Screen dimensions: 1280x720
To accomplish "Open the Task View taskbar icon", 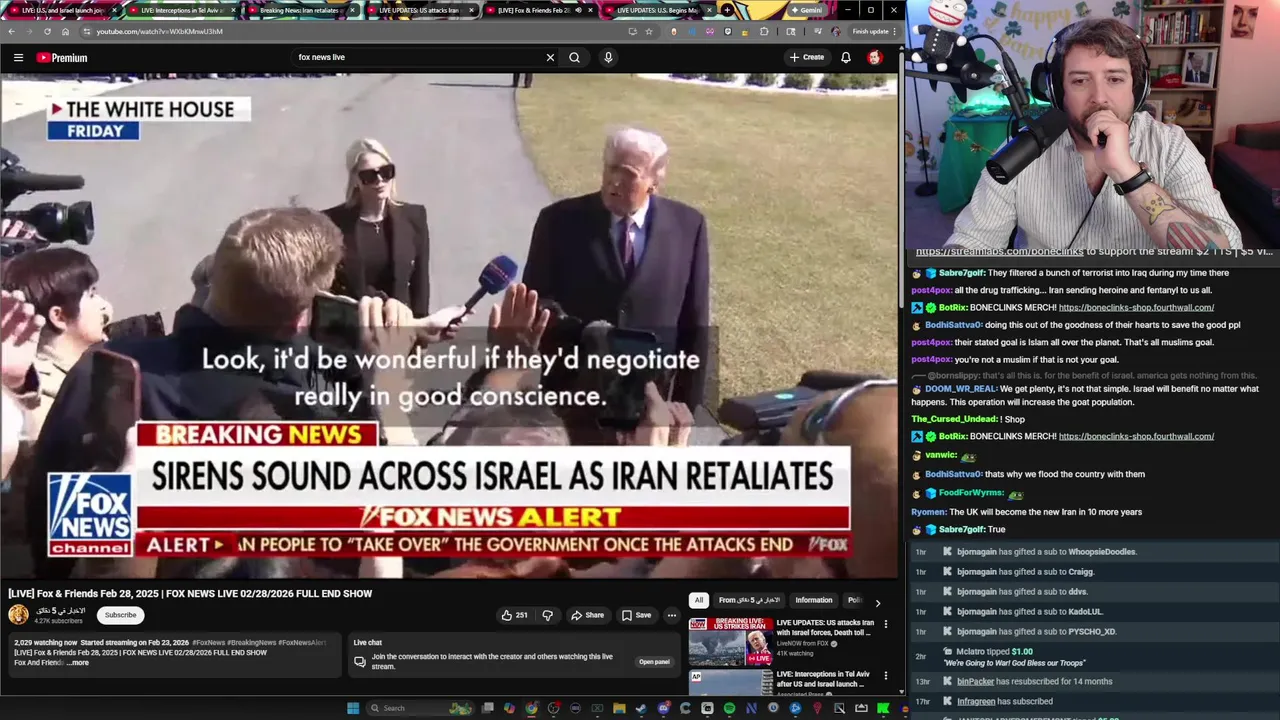I will point(487,708).
